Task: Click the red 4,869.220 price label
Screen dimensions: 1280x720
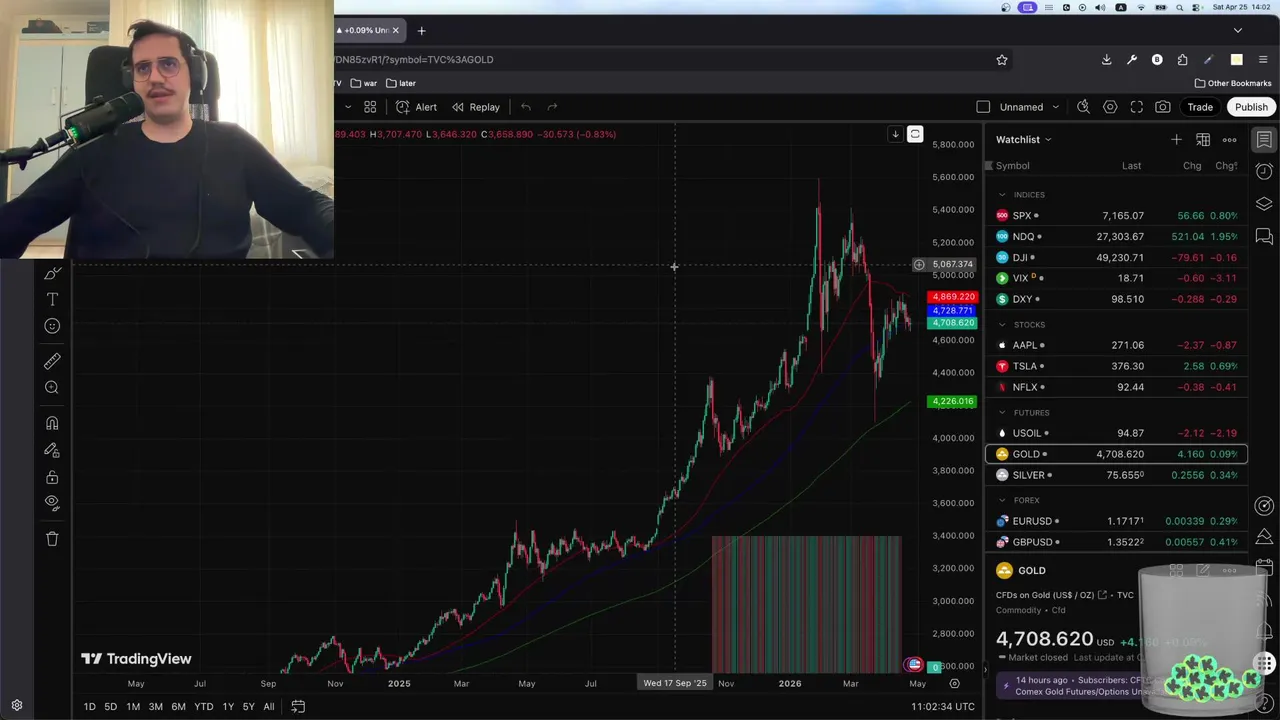Action: click(952, 297)
